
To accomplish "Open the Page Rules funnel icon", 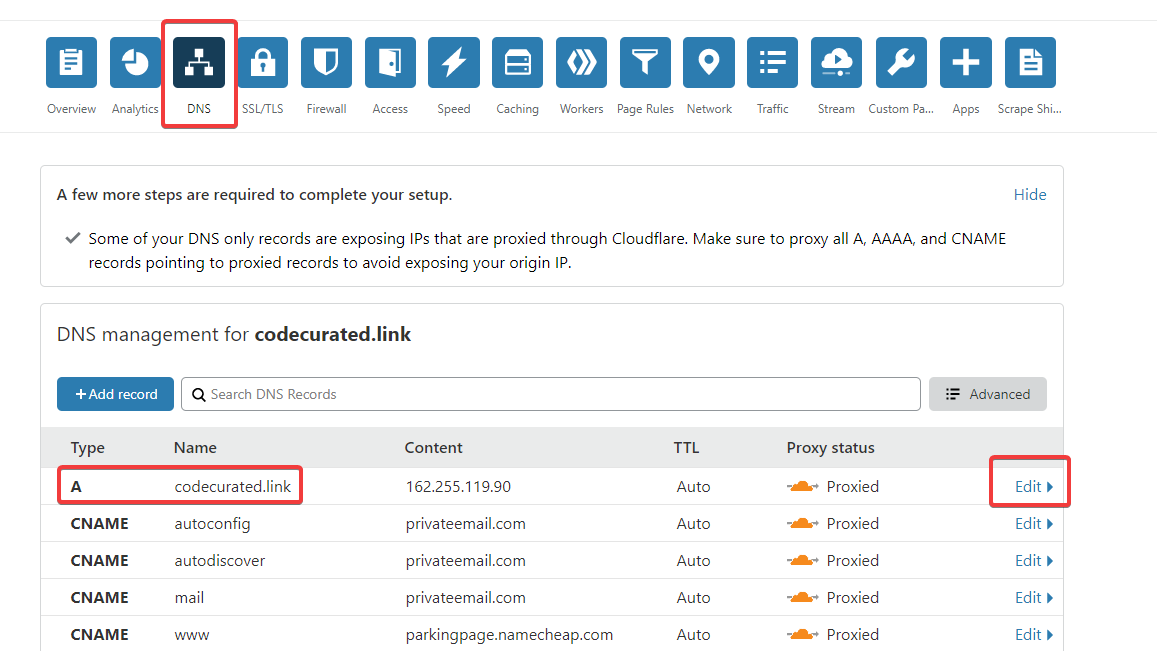I will pos(645,62).
